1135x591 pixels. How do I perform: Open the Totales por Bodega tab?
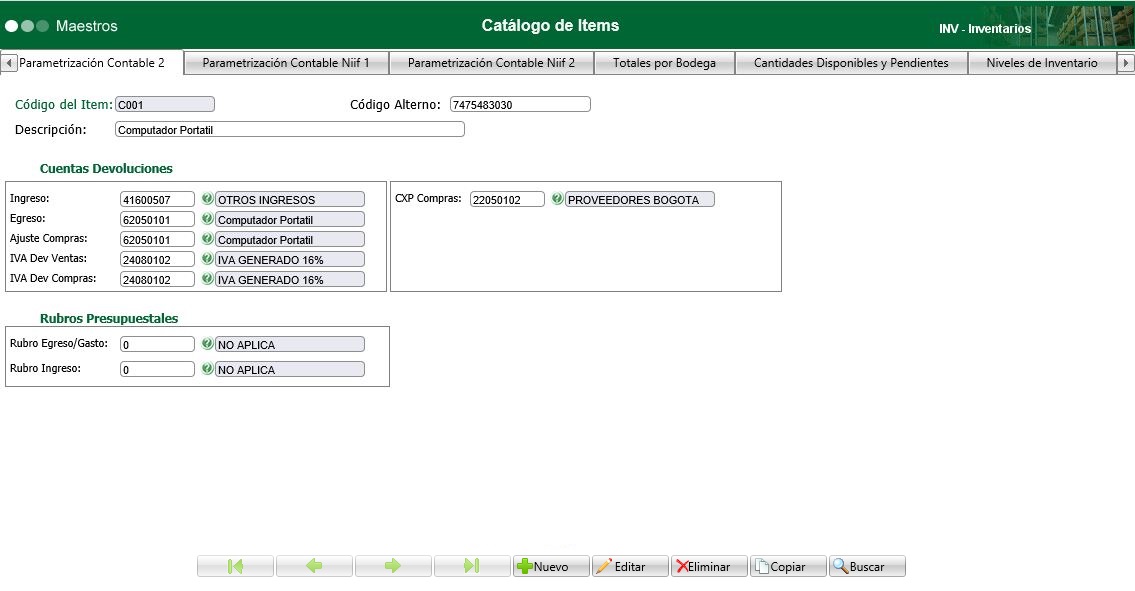pyautogui.click(x=664, y=63)
